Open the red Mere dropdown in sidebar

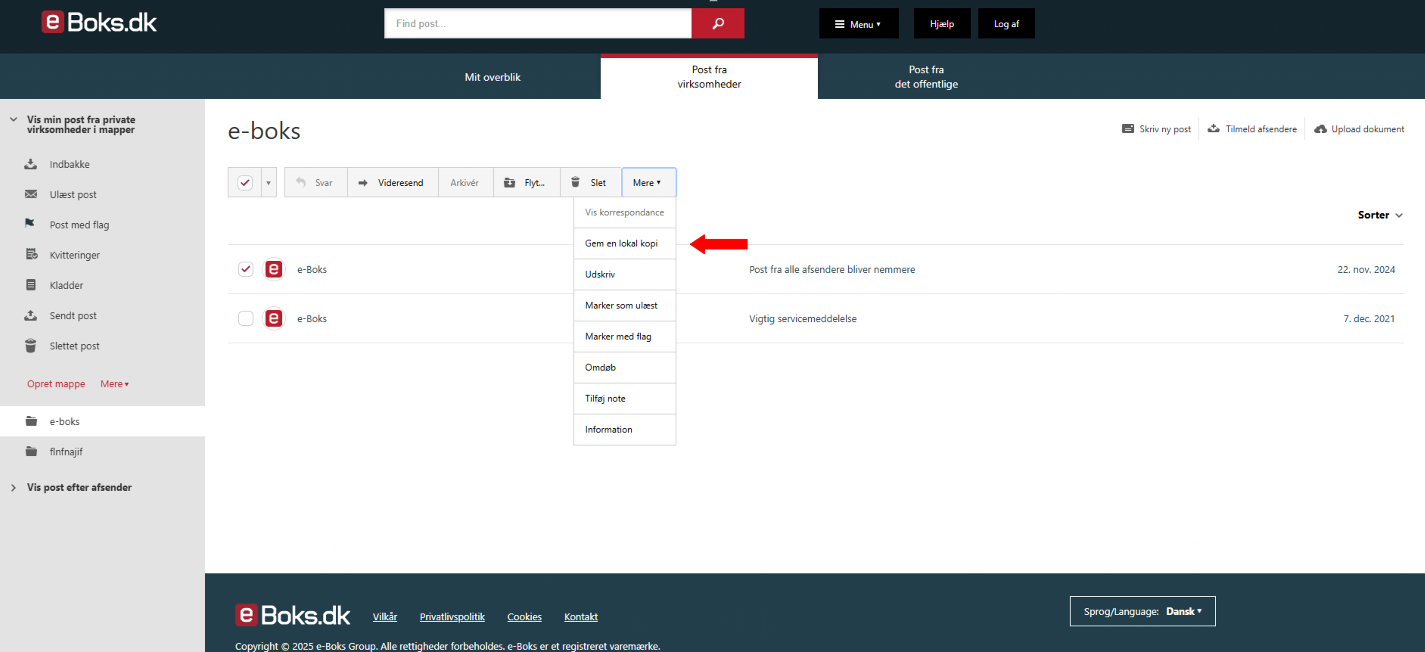click(115, 384)
